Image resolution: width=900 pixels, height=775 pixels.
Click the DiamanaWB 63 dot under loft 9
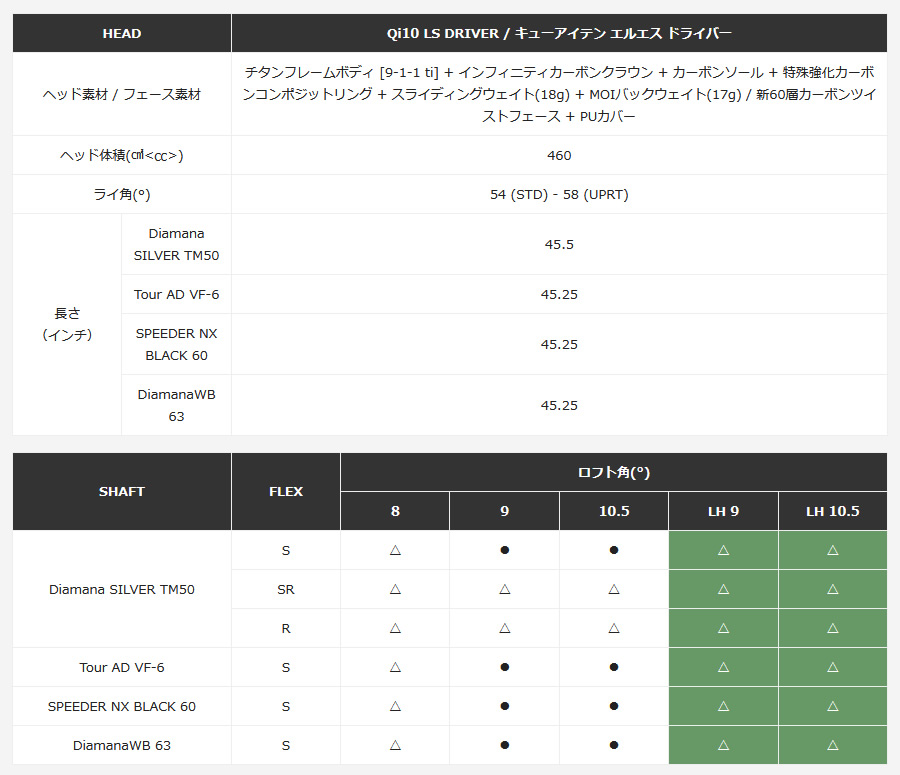click(x=505, y=746)
